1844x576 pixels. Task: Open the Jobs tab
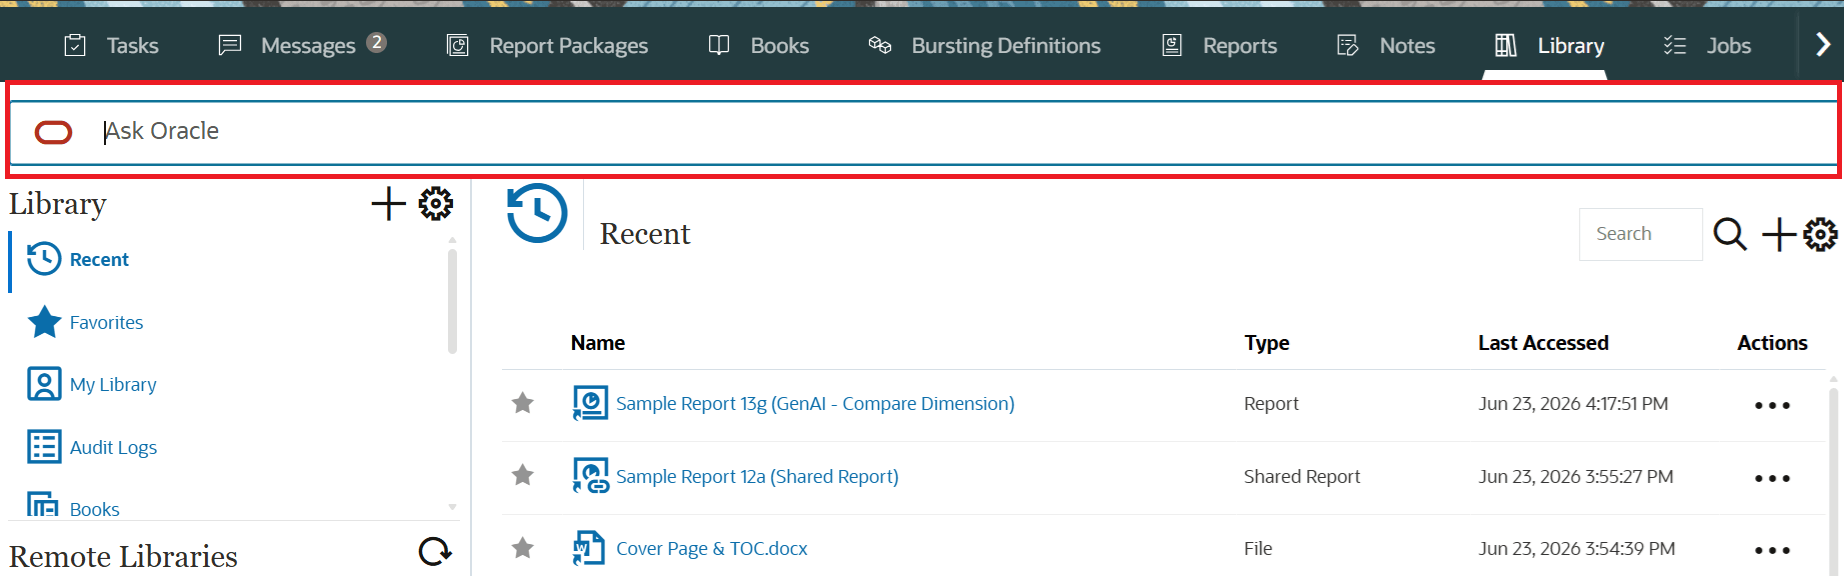(x=1707, y=45)
